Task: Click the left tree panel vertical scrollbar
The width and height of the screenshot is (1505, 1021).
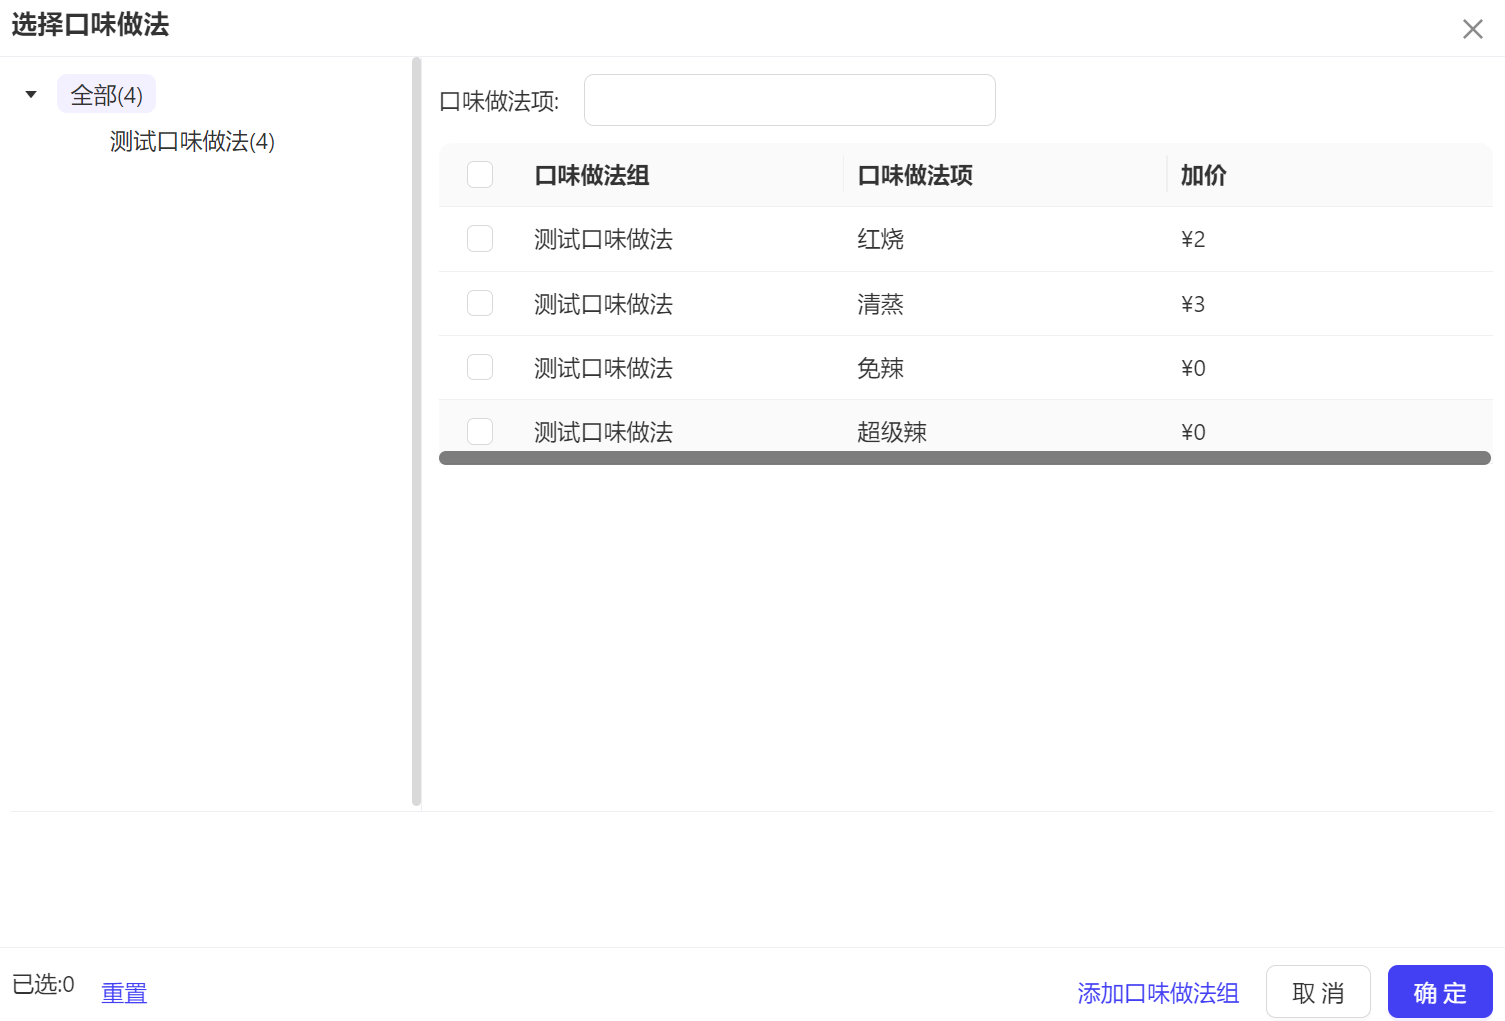Action: click(x=416, y=432)
